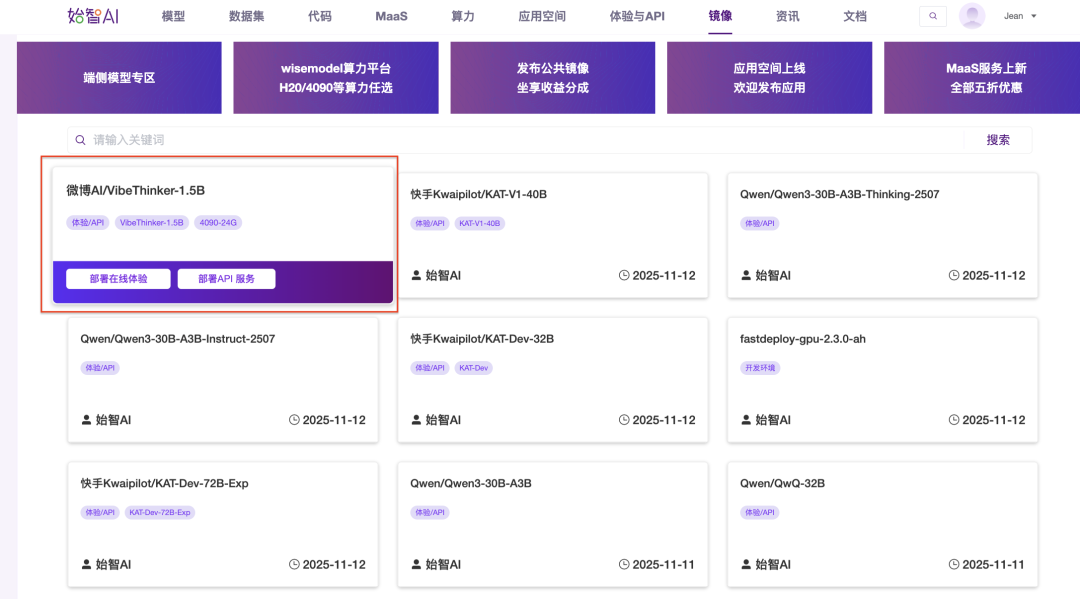
Task: Click author icon on Qwen3-30B-A3B card
Action: click(x=416, y=565)
